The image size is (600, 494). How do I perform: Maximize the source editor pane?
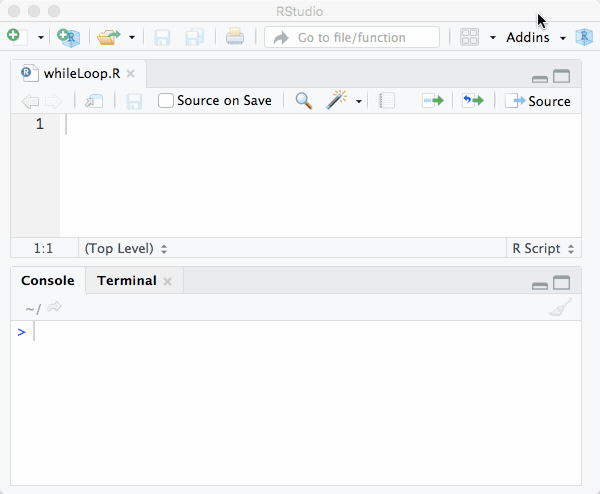pos(561,77)
